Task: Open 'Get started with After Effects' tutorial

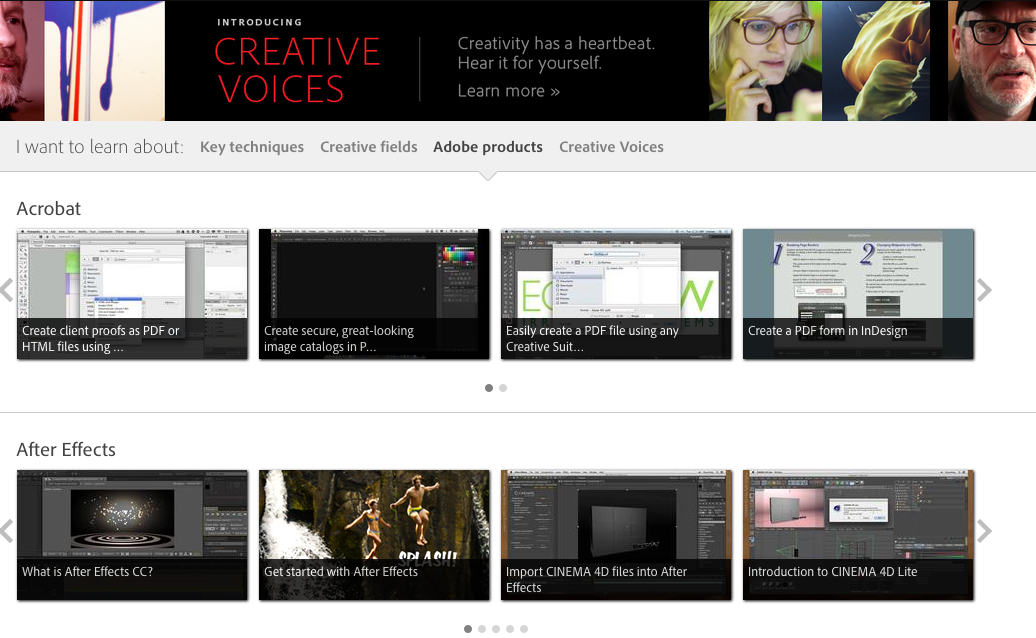Action: [374, 535]
